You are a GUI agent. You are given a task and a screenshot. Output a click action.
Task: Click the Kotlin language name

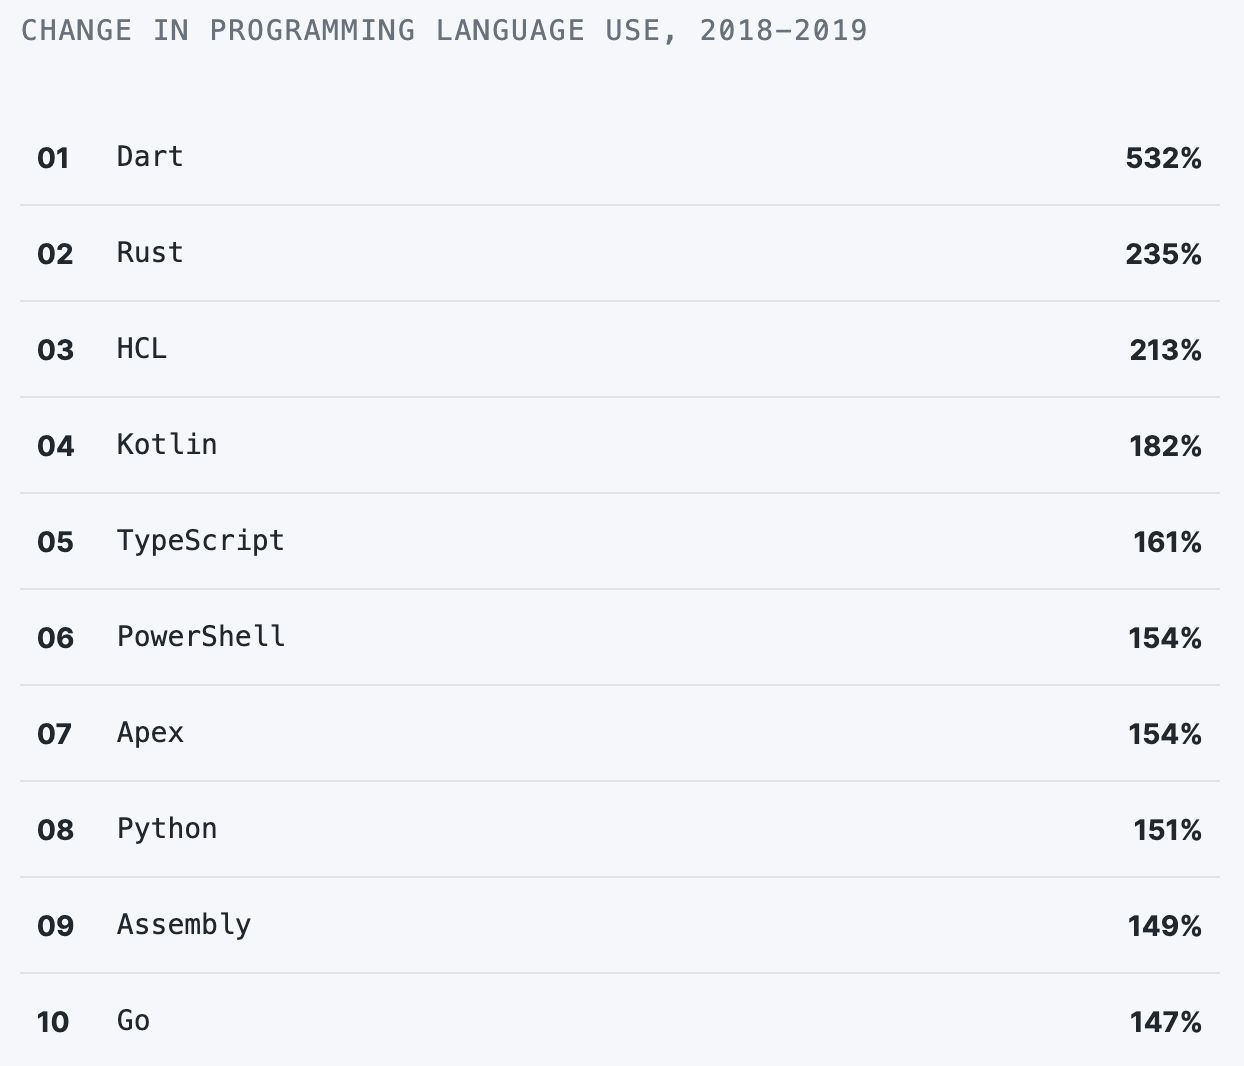pyautogui.click(x=167, y=445)
